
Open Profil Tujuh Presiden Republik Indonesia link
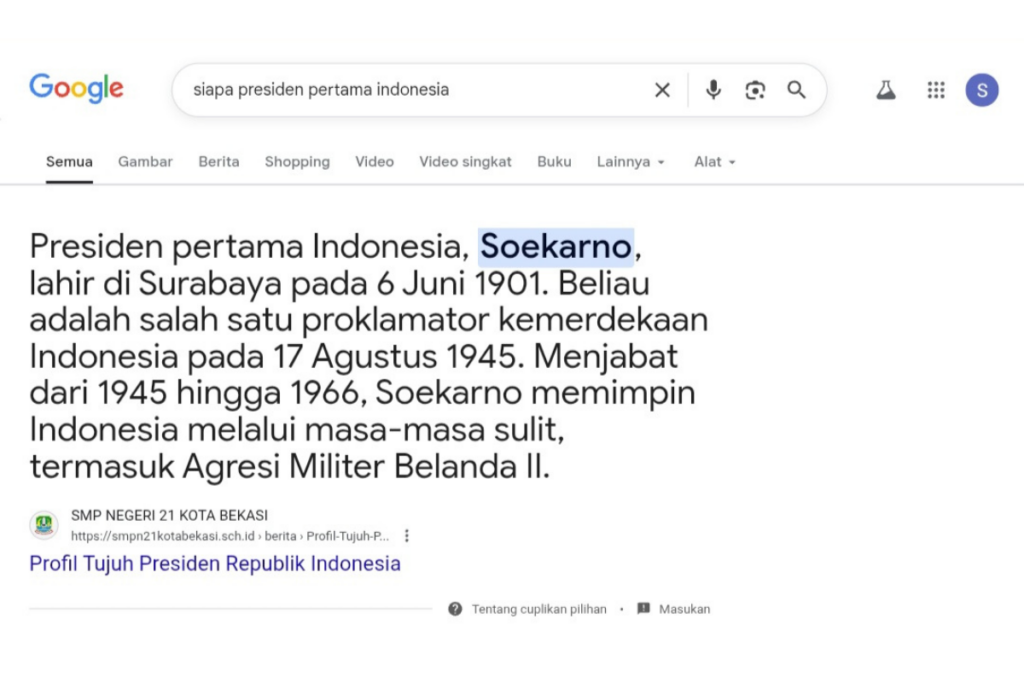coord(215,564)
